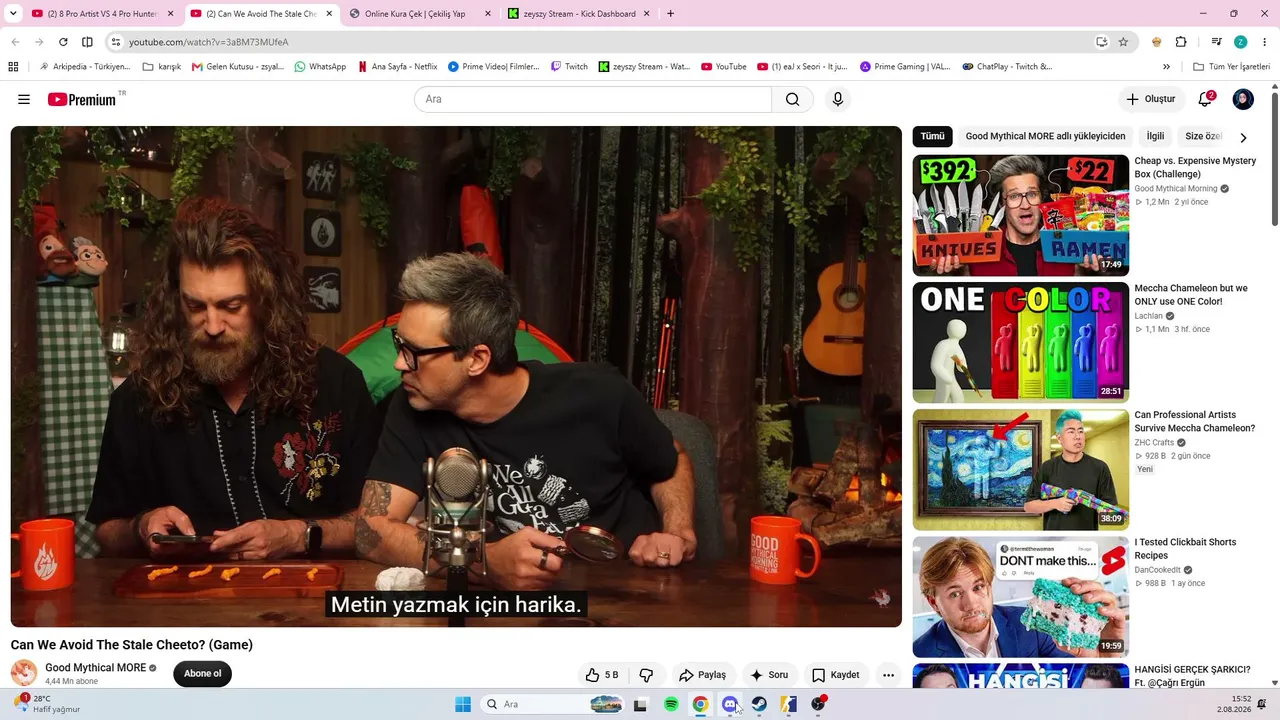Click the Chrome address bar URL
The height and width of the screenshot is (720, 1280).
point(208,42)
